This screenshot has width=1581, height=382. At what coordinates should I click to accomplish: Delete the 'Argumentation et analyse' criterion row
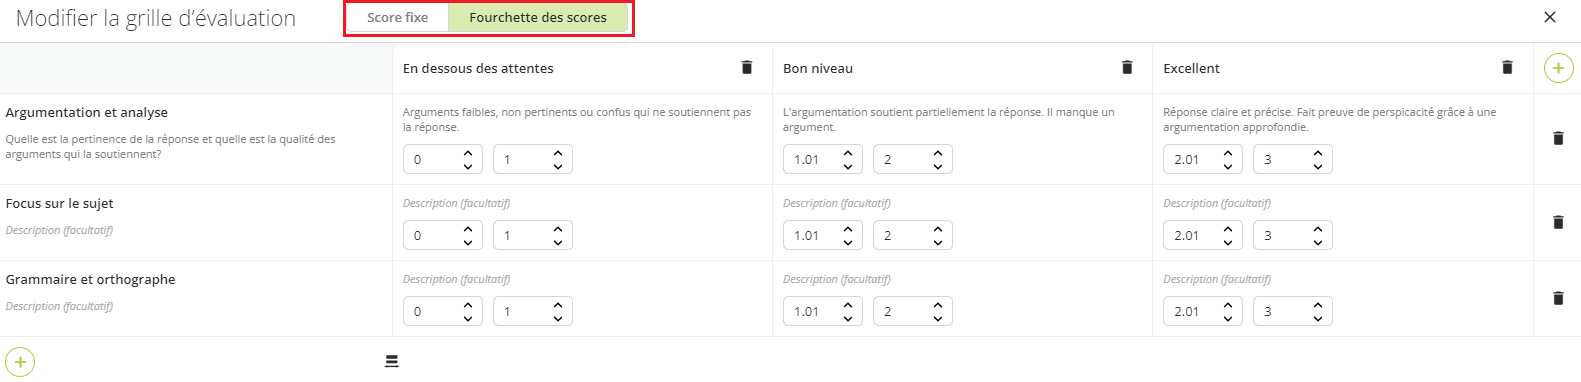(x=1558, y=138)
